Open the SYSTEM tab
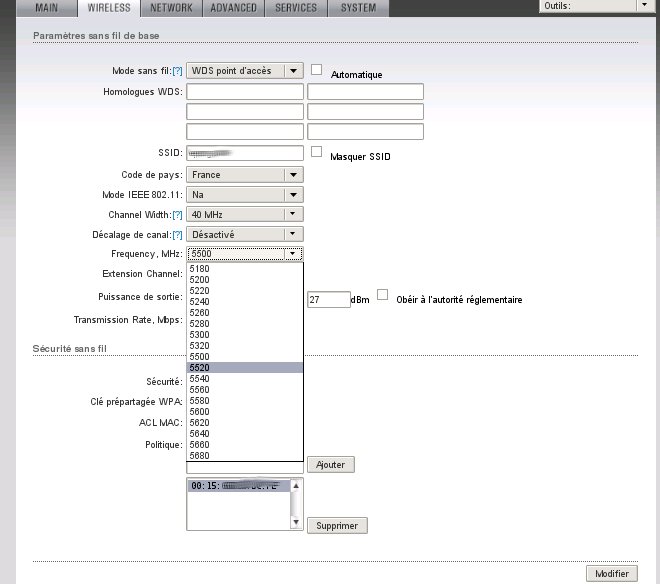Viewport: 660px width, 584px height. tap(358, 8)
